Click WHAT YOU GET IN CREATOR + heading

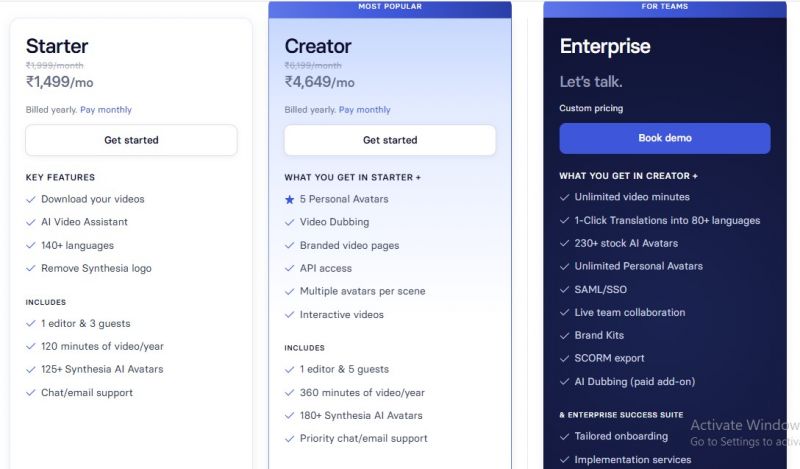click(x=629, y=176)
